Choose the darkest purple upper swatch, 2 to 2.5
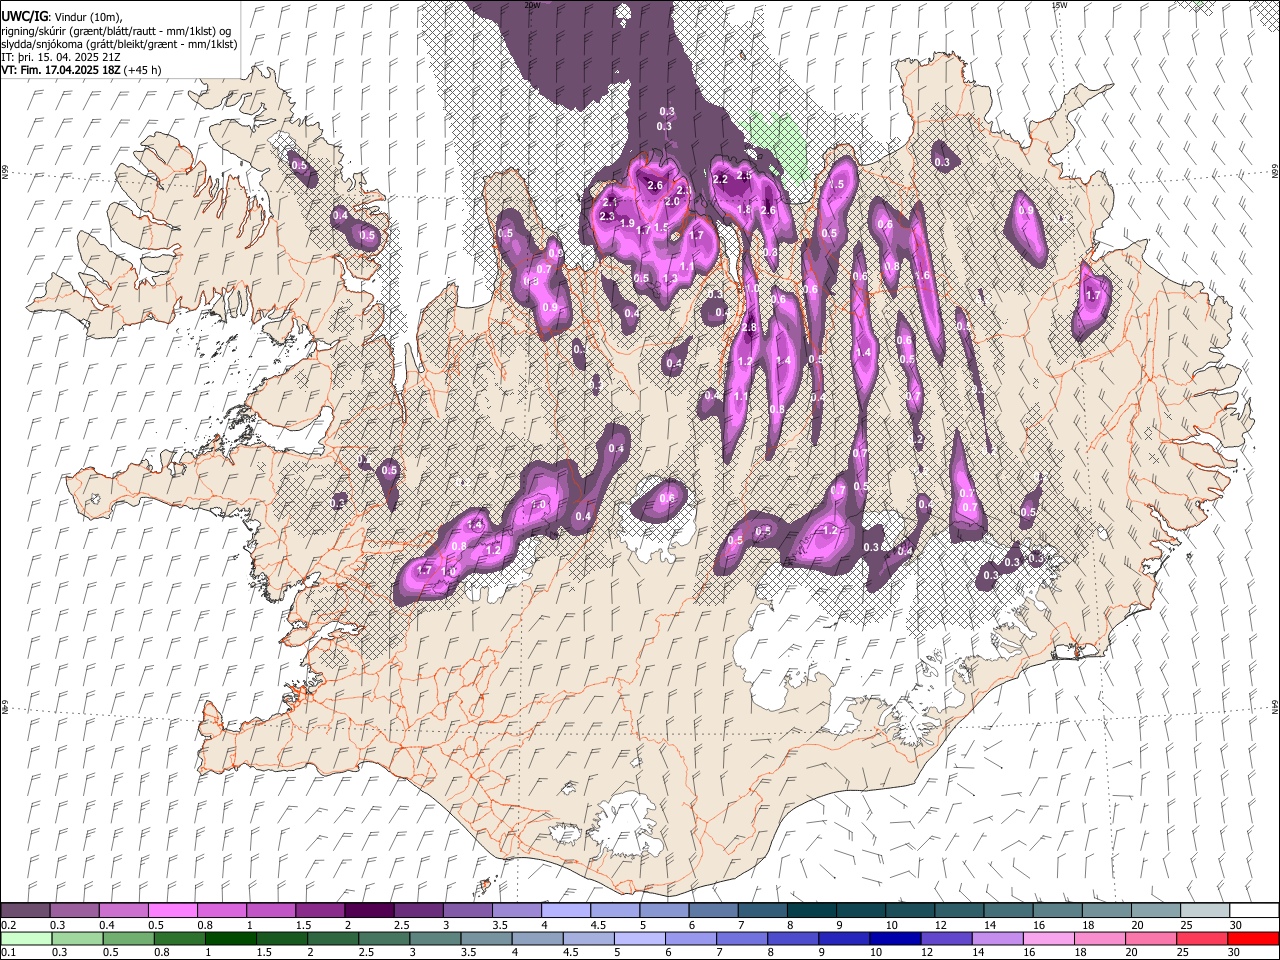 pyautogui.click(x=369, y=911)
